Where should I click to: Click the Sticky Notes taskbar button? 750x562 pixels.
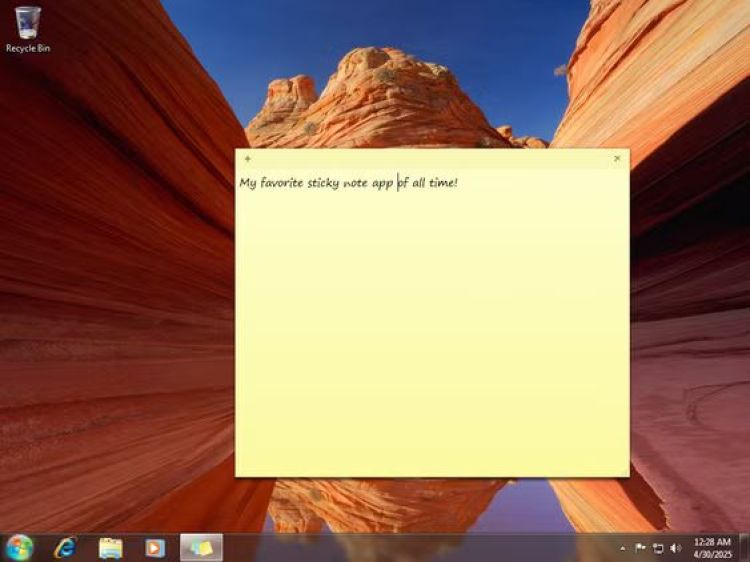201,547
